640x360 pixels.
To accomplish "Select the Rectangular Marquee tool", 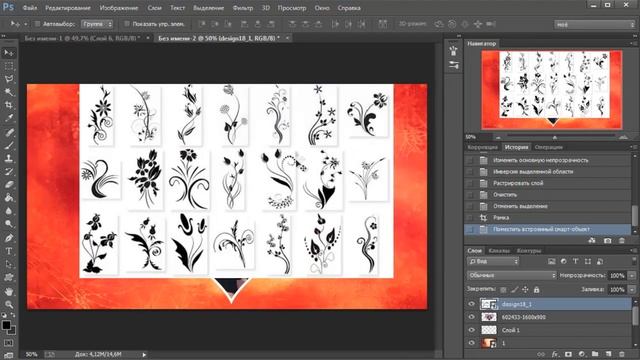I will point(9,66).
